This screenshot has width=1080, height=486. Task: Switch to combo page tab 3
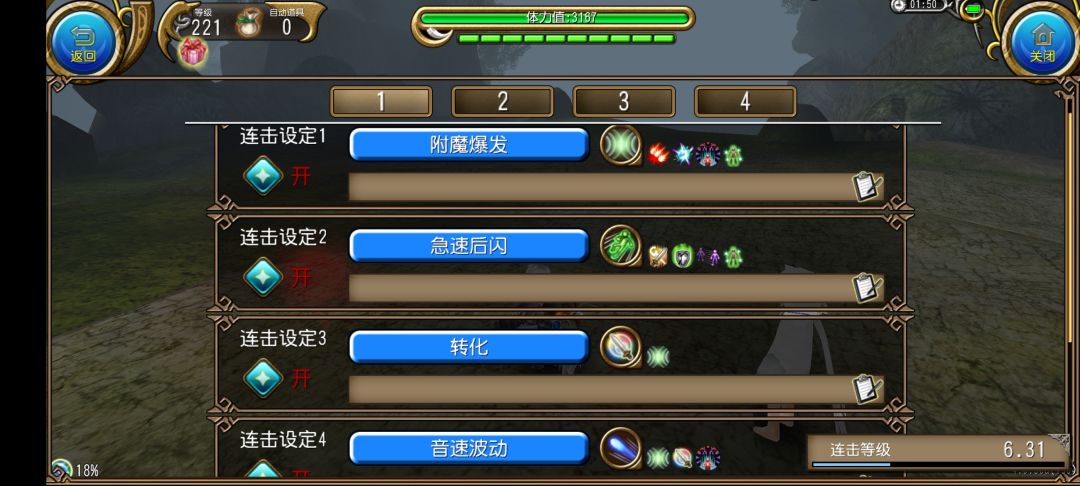[623, 102]
